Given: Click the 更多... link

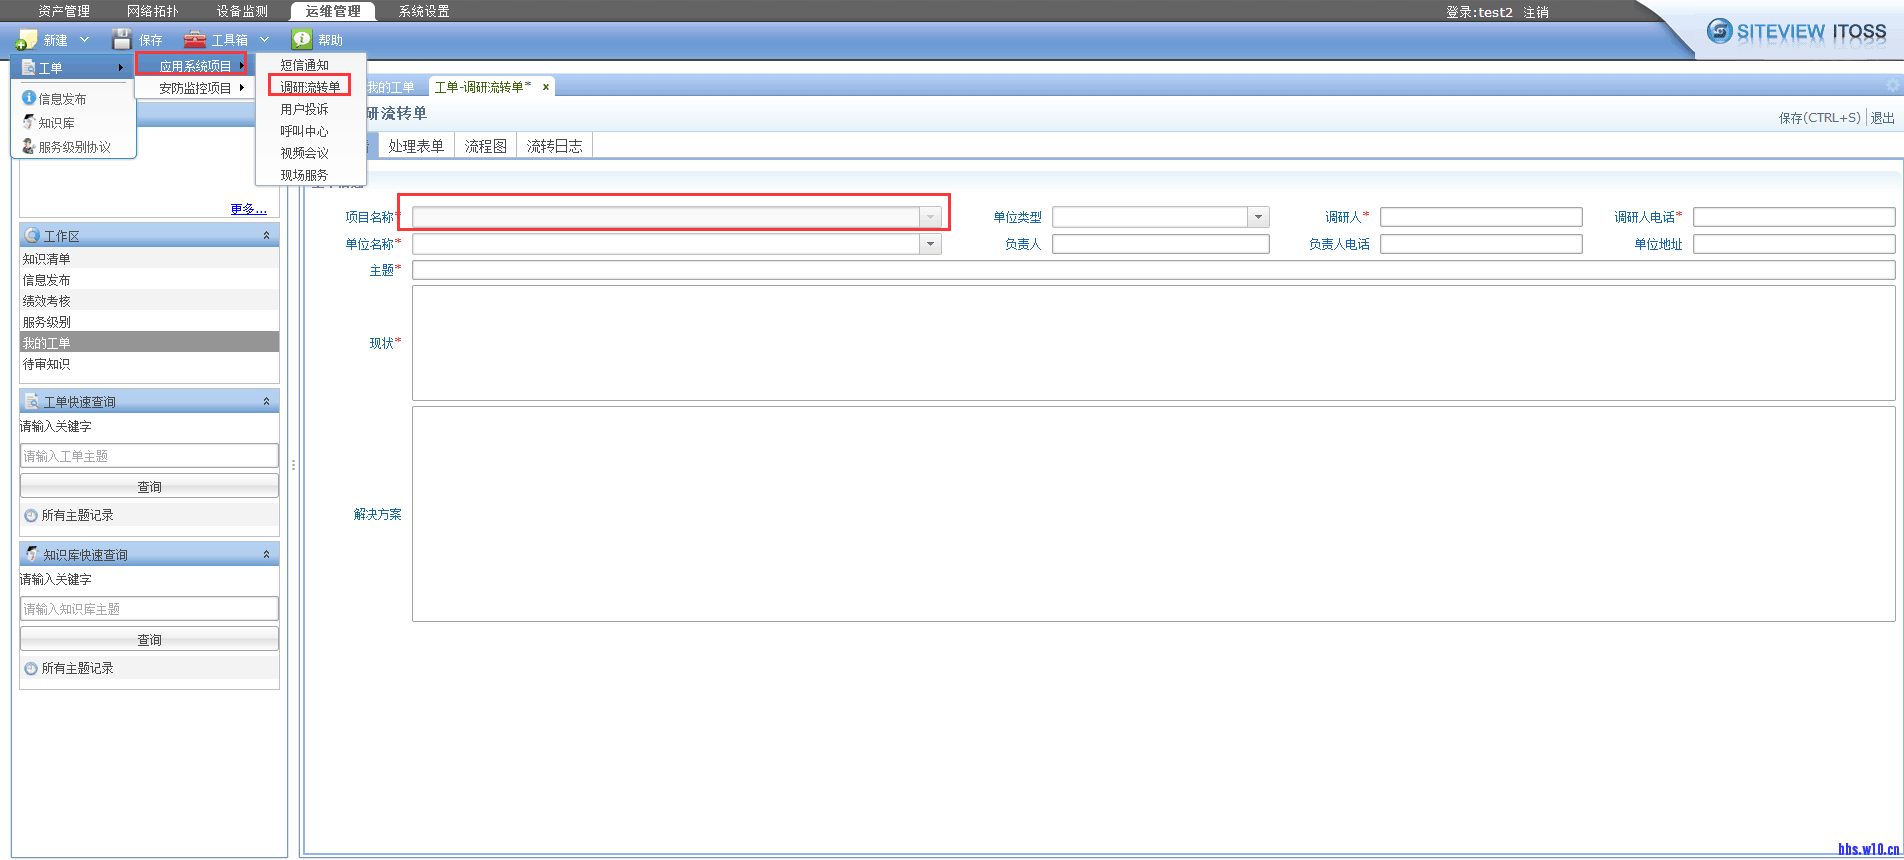Looking at the screenshot, I should (x=248, y=209).
